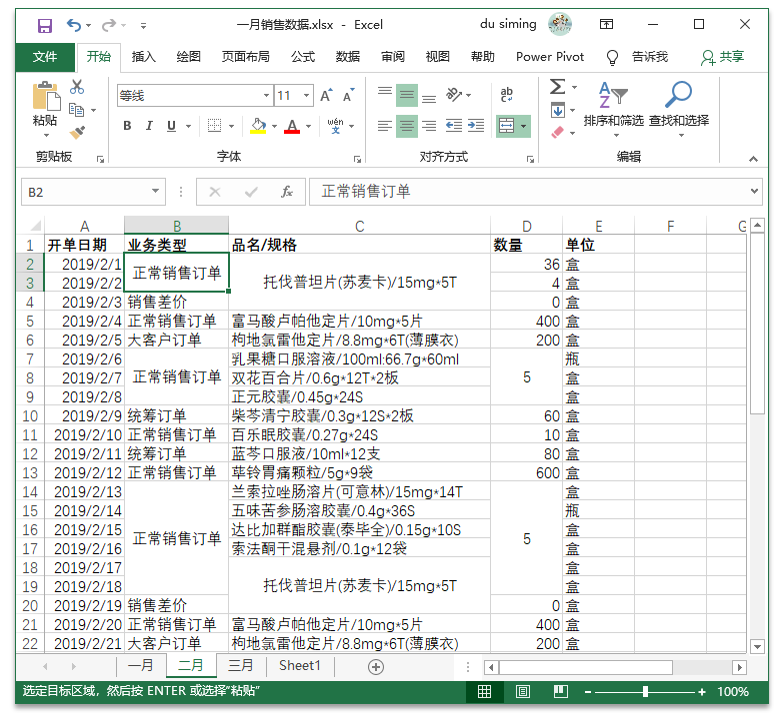The height and width of the screenshot is (714, 783).
Task: Switch to Page Break Preview
Action: click(561, 692)
